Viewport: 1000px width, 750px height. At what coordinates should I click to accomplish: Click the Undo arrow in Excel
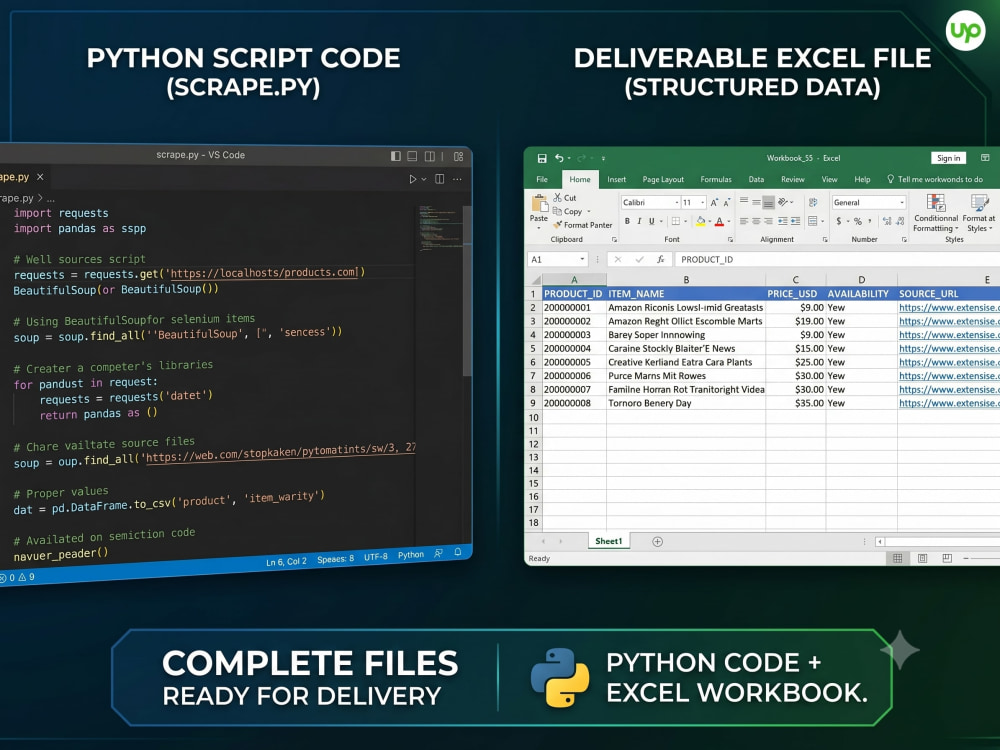pyautogui.click(x=559, y=158)
